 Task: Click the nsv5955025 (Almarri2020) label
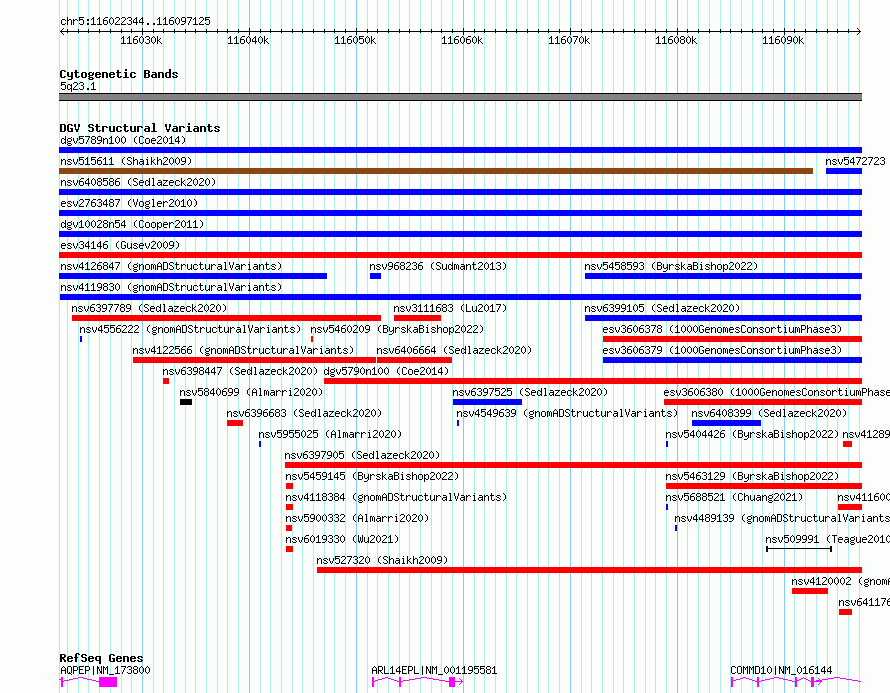coord(330,434)
